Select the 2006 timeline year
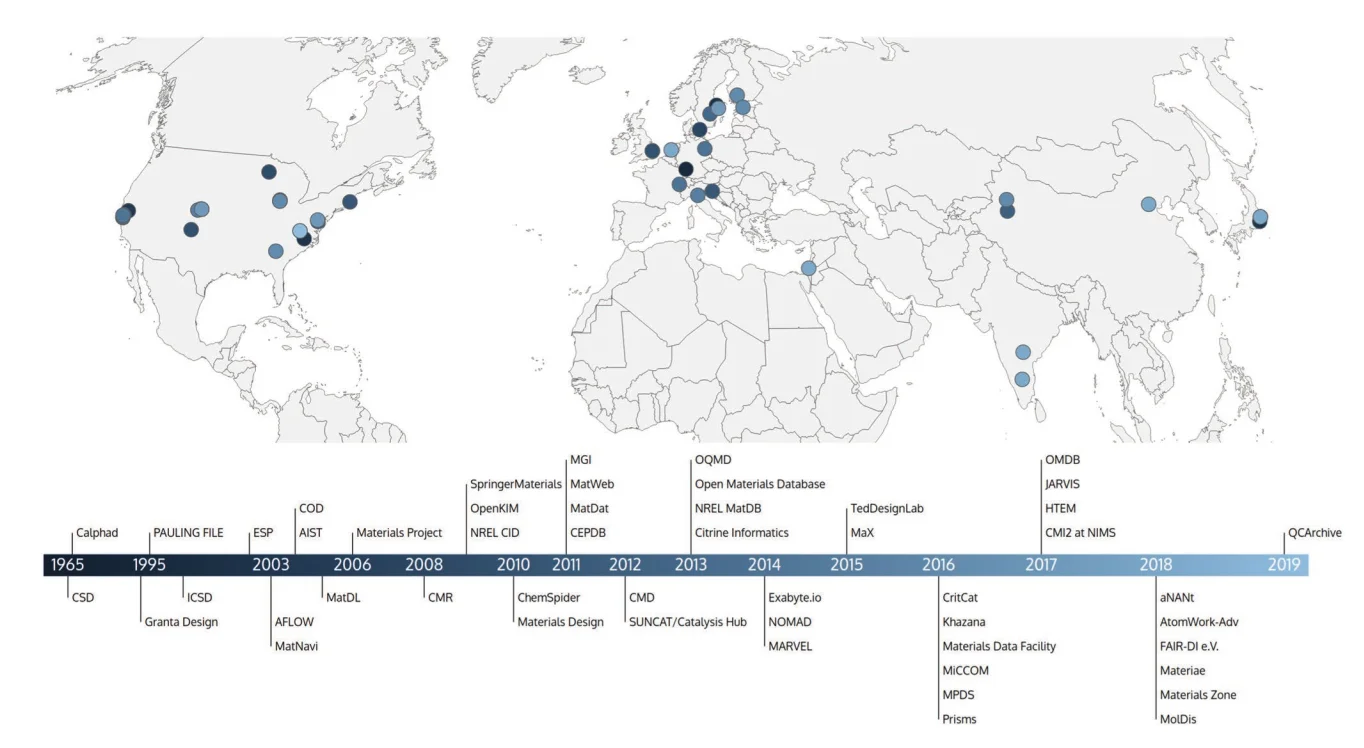Viewport: 1364px width, 748px height. coord(352,565)
